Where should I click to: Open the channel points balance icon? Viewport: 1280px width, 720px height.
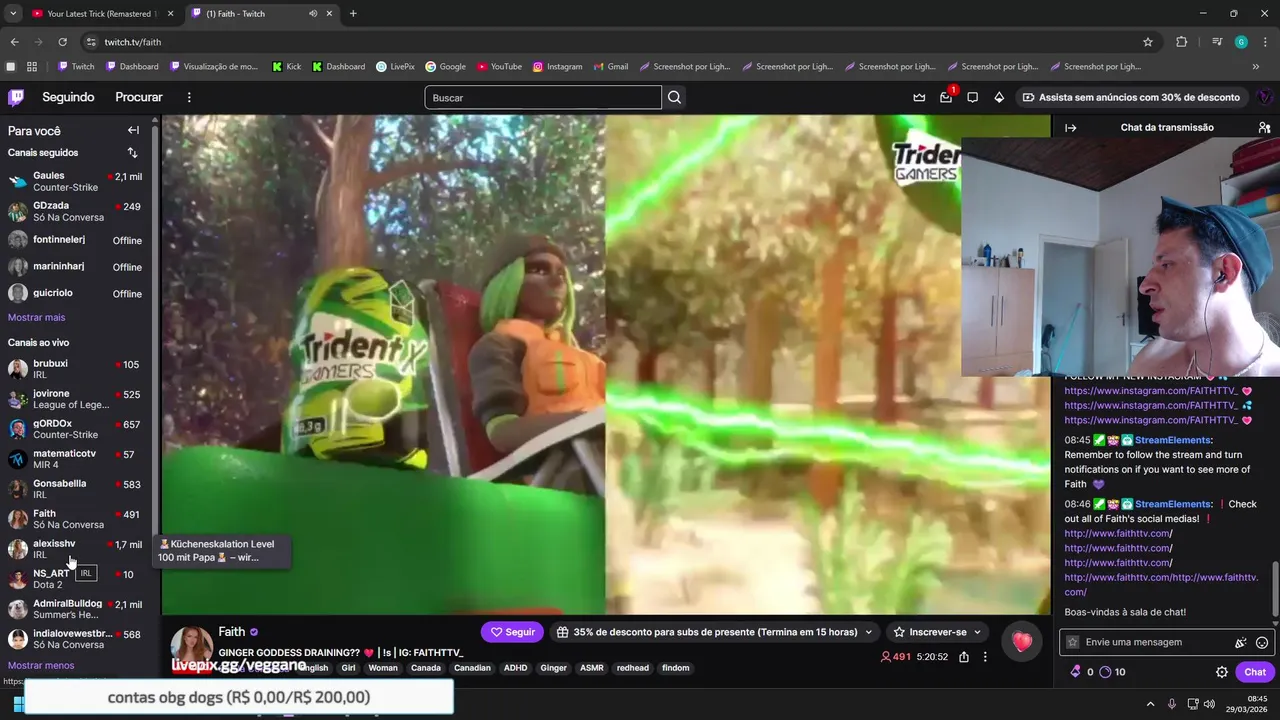[x=1105, y=672]
